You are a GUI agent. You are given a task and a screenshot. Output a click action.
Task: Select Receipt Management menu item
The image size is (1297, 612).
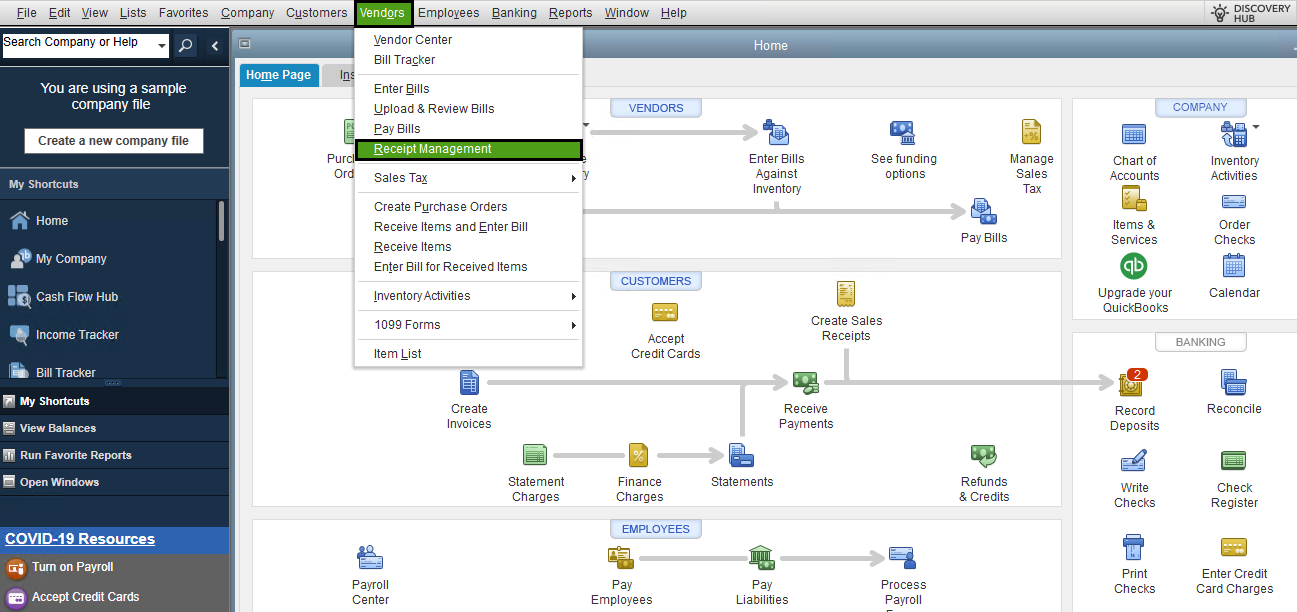(x=468, y=149)
